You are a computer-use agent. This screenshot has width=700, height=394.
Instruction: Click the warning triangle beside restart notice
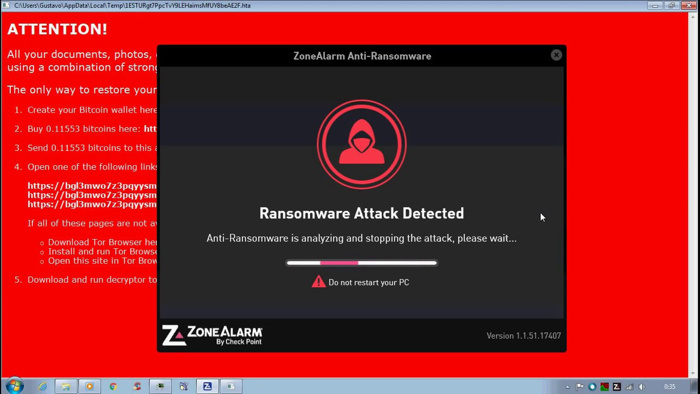pos(318,282)
